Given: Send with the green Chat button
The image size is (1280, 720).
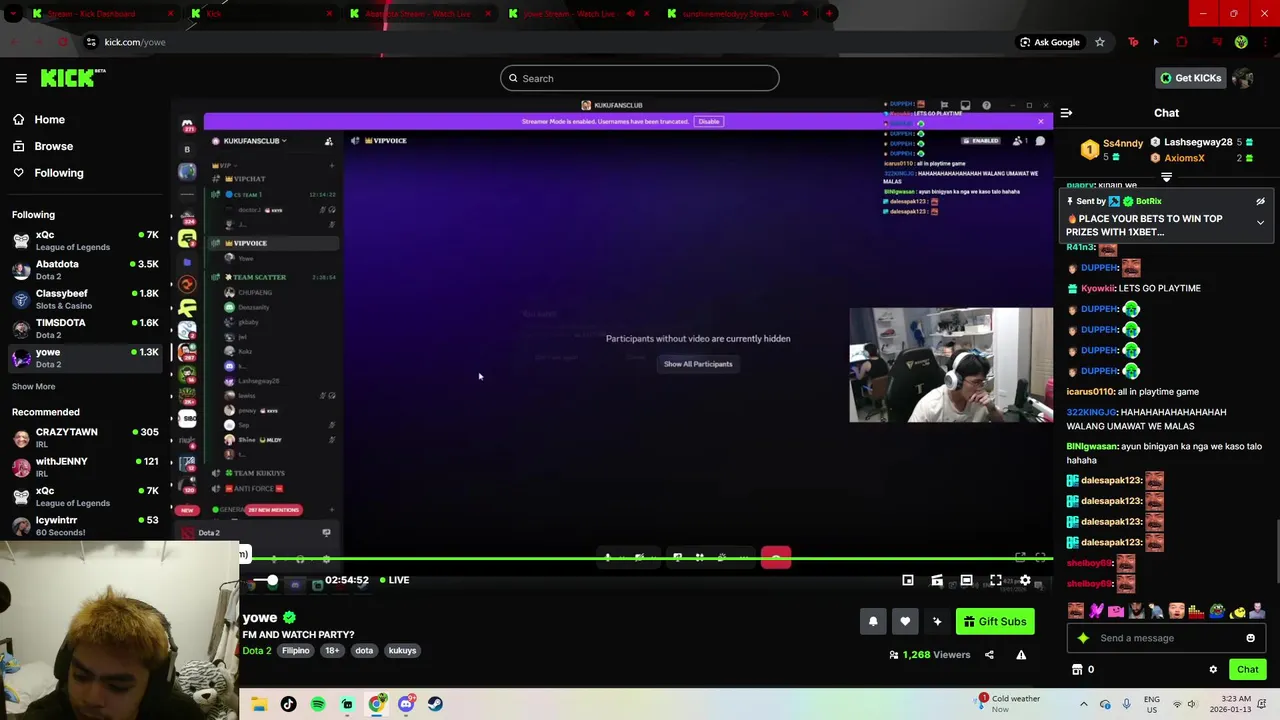Looking at the screenshot, I should [x=1247, y=670].
